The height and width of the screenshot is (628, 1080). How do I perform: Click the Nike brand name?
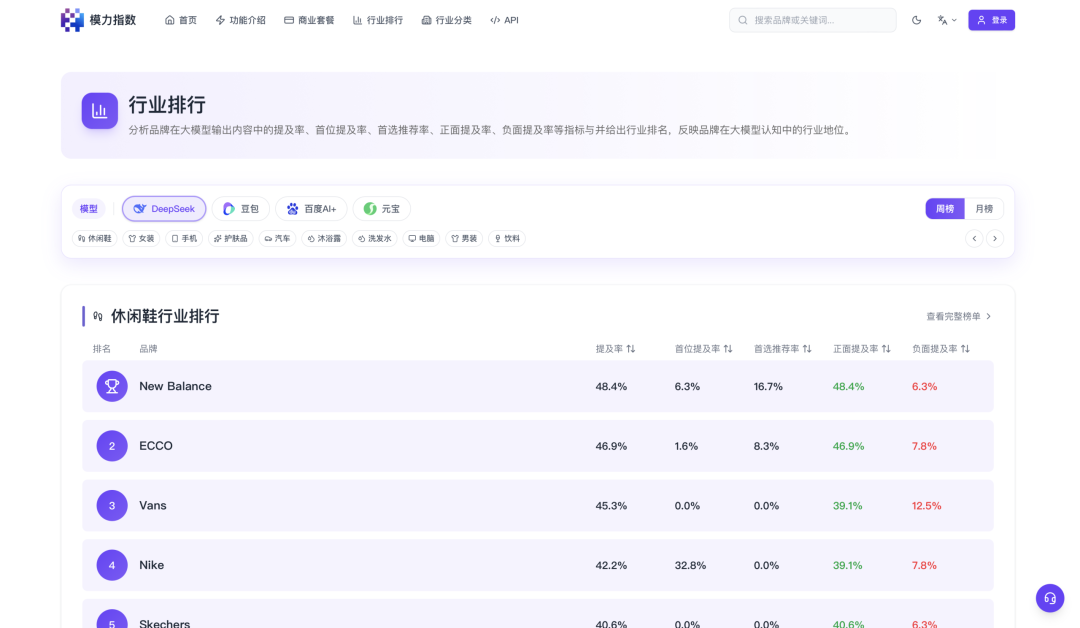[x=152, y=565]
